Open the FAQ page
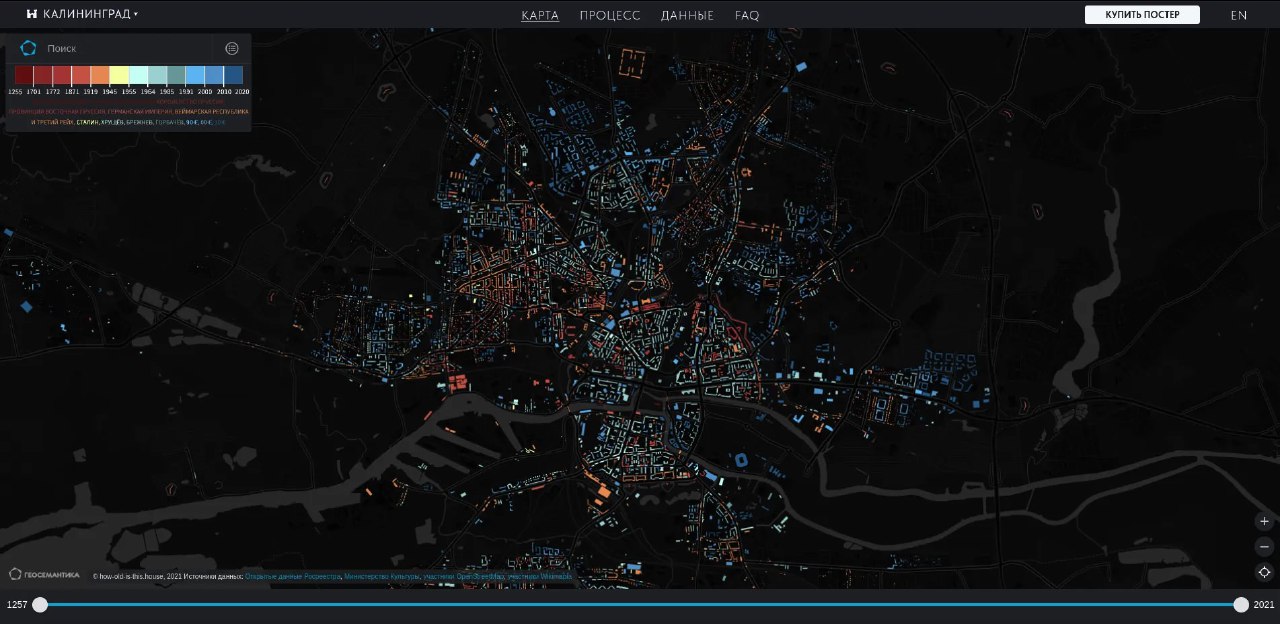 coord(747,15)
